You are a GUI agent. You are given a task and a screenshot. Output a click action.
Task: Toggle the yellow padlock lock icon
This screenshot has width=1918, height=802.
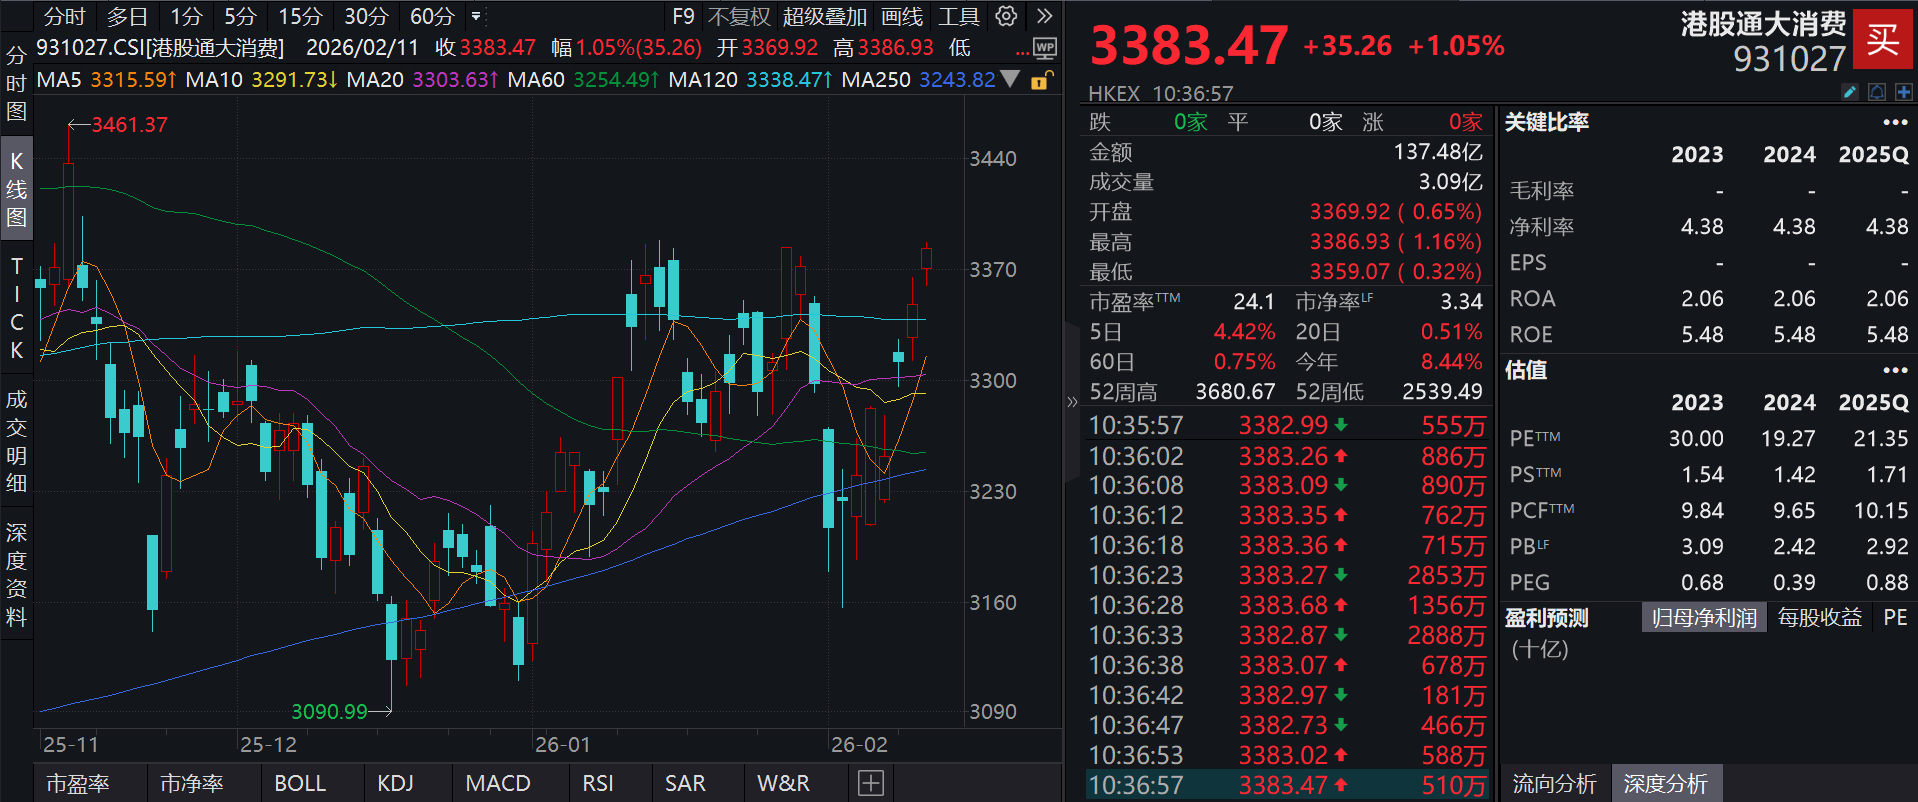(1040, 80)
